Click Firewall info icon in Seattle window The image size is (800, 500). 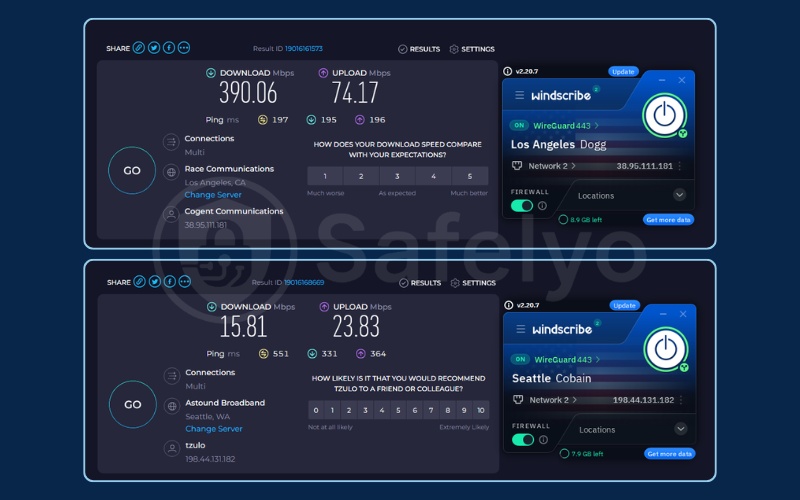click(x=543, y=440)
